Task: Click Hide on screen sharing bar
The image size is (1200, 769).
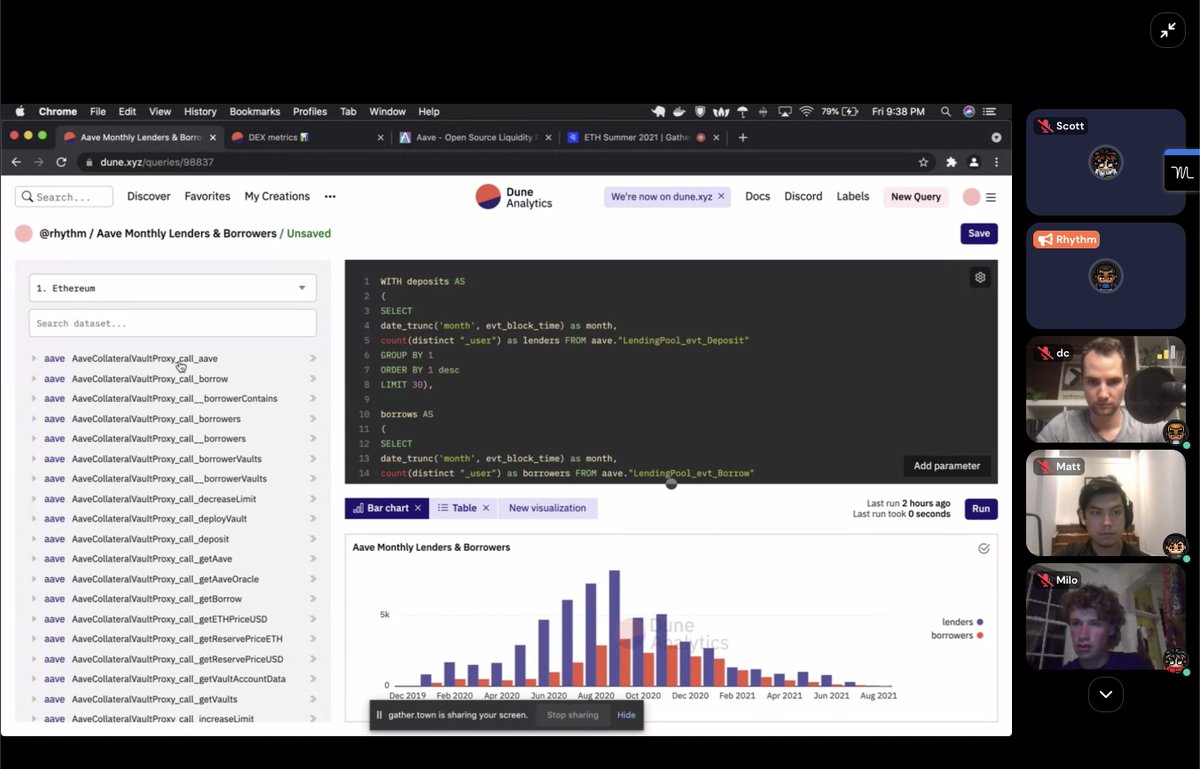Action: pos(626,715)
